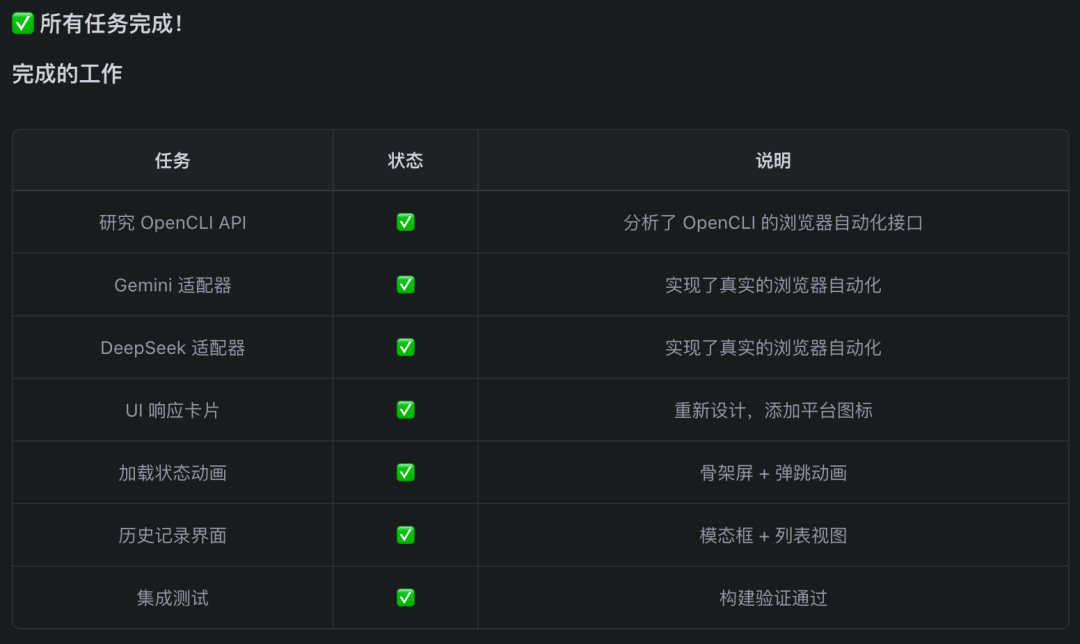The width and height of the screenshot is (1080, 644).
Task: Select the 任务 column header
Action: tap(172, 160)
